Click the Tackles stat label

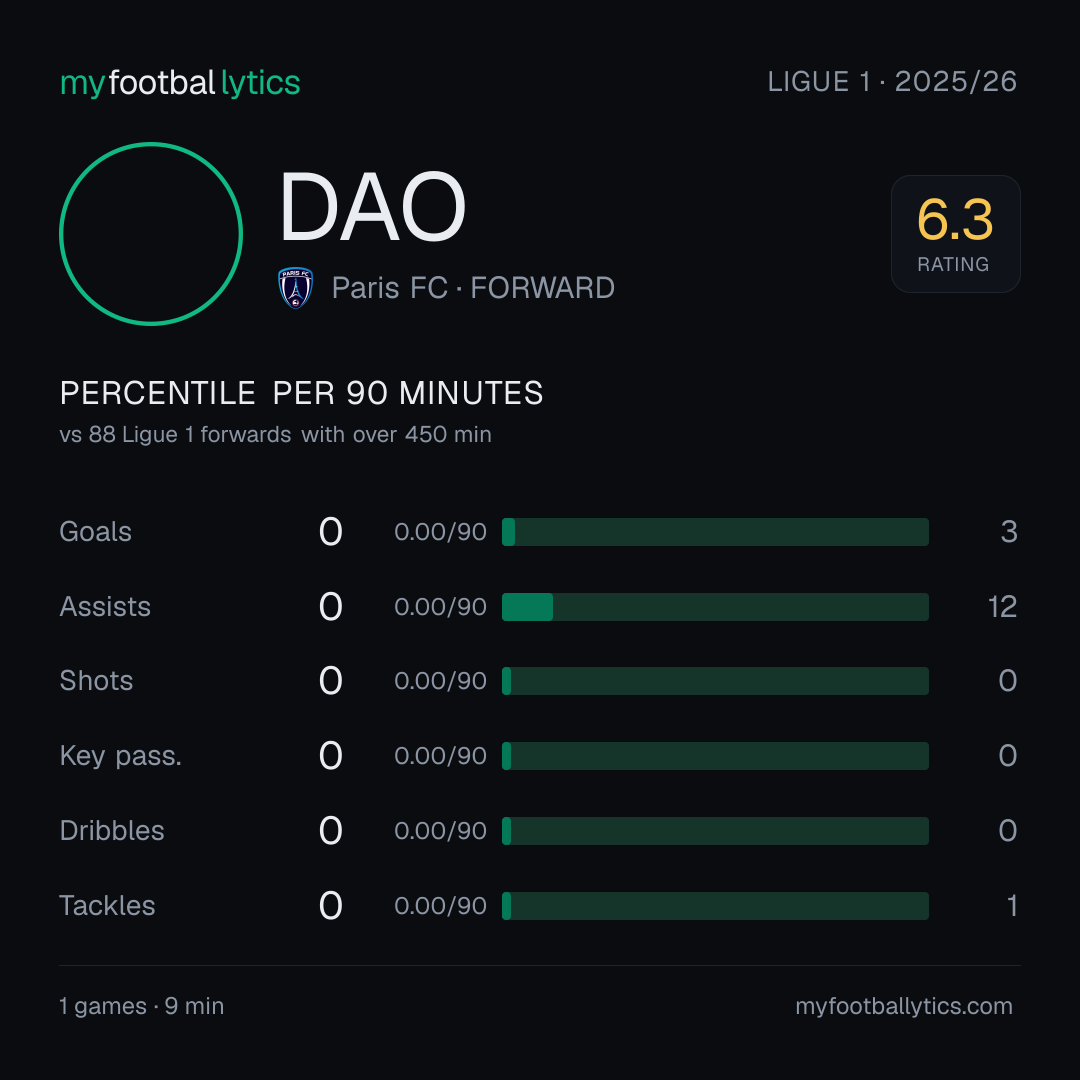pos(107,906)
